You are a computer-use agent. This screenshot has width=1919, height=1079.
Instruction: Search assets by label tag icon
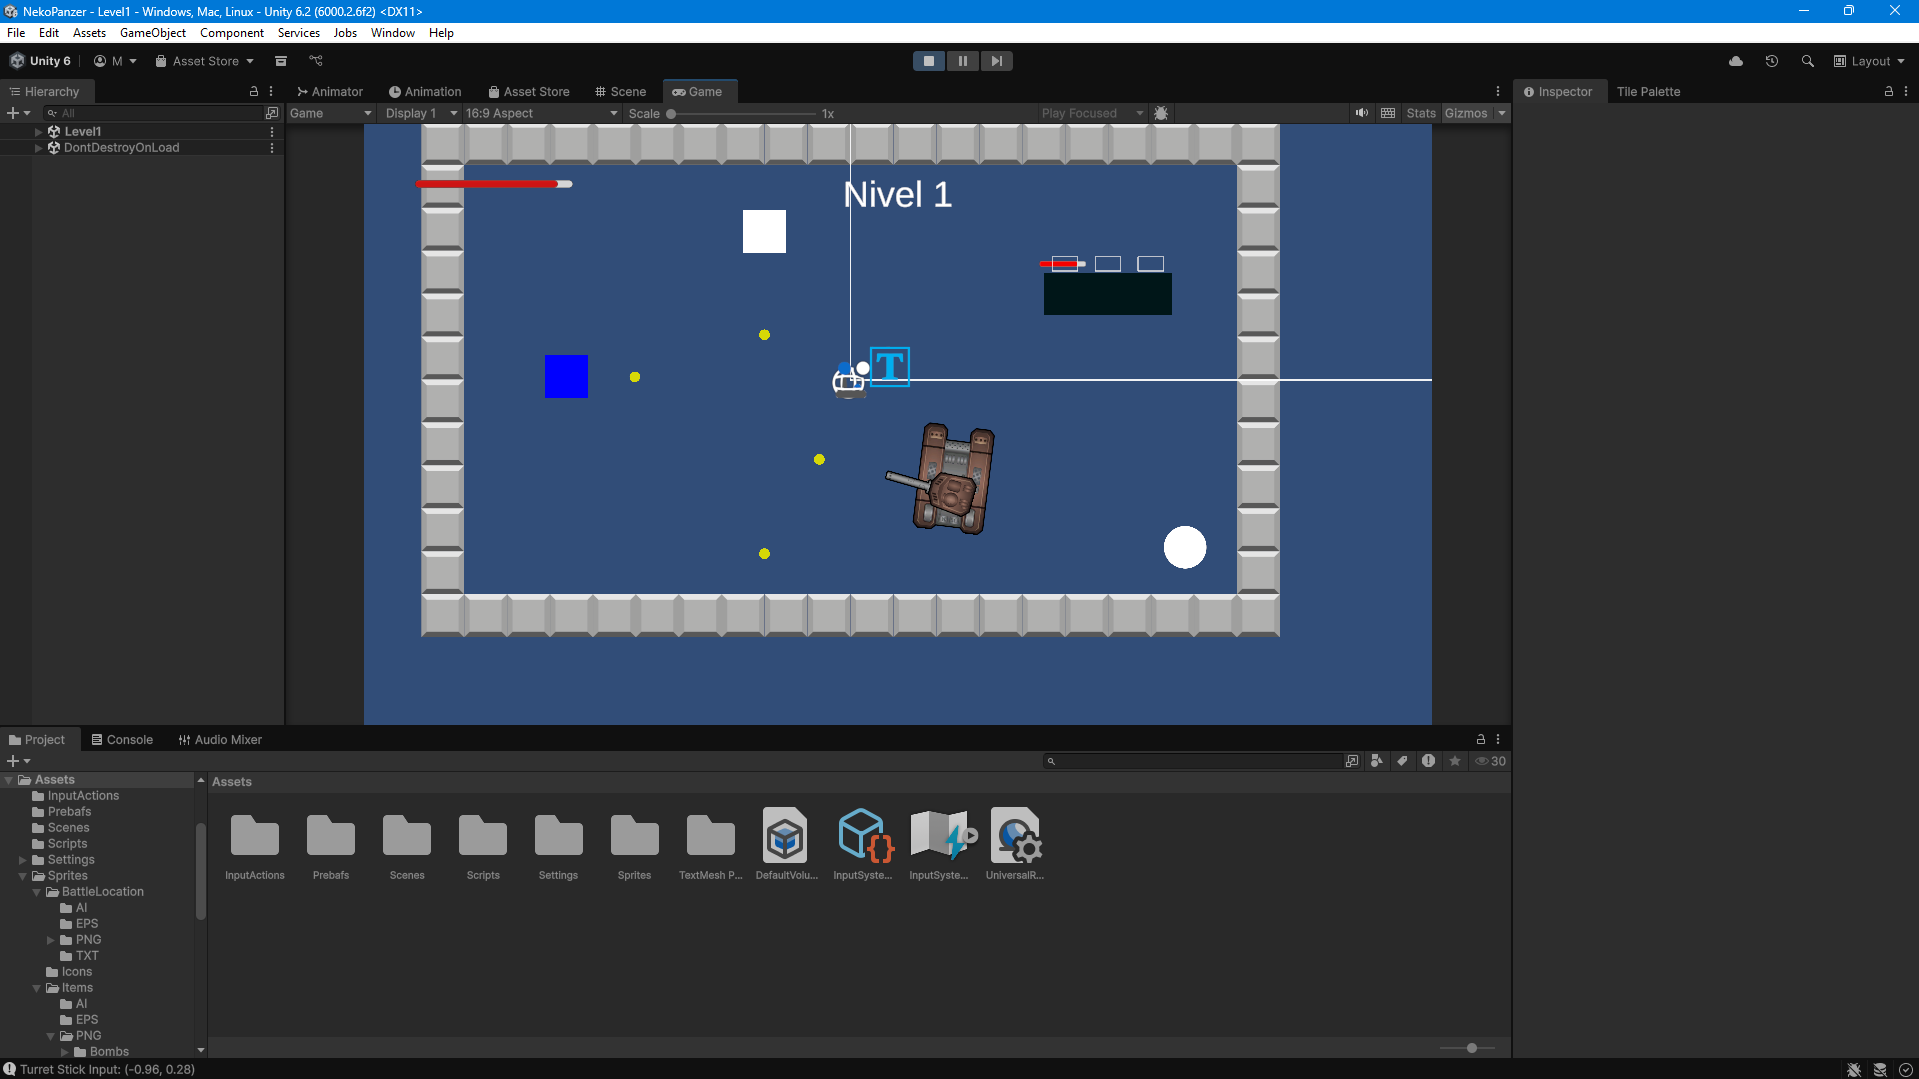point(1403,761)
